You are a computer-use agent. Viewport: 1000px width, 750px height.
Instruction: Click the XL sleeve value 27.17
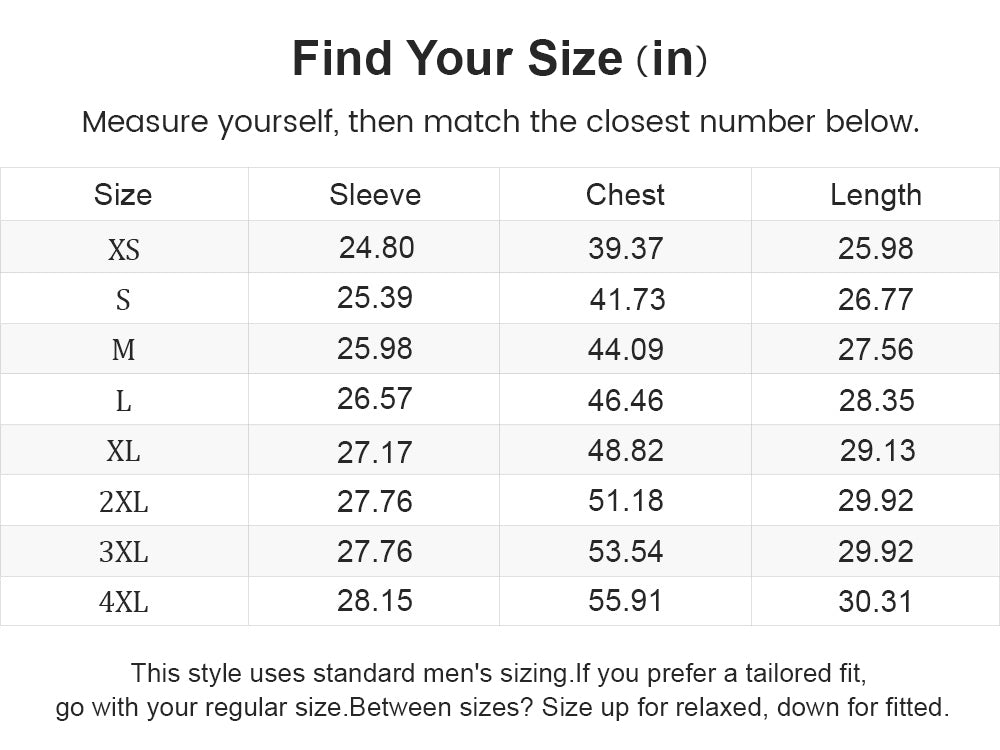pos(374,452)
